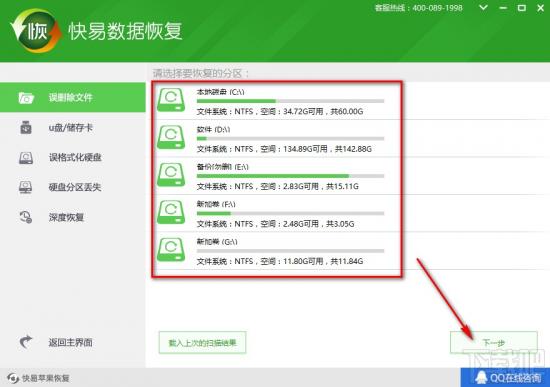The image size is (550, 387).
Task: Minimize the recovery window
Action: 503,8
